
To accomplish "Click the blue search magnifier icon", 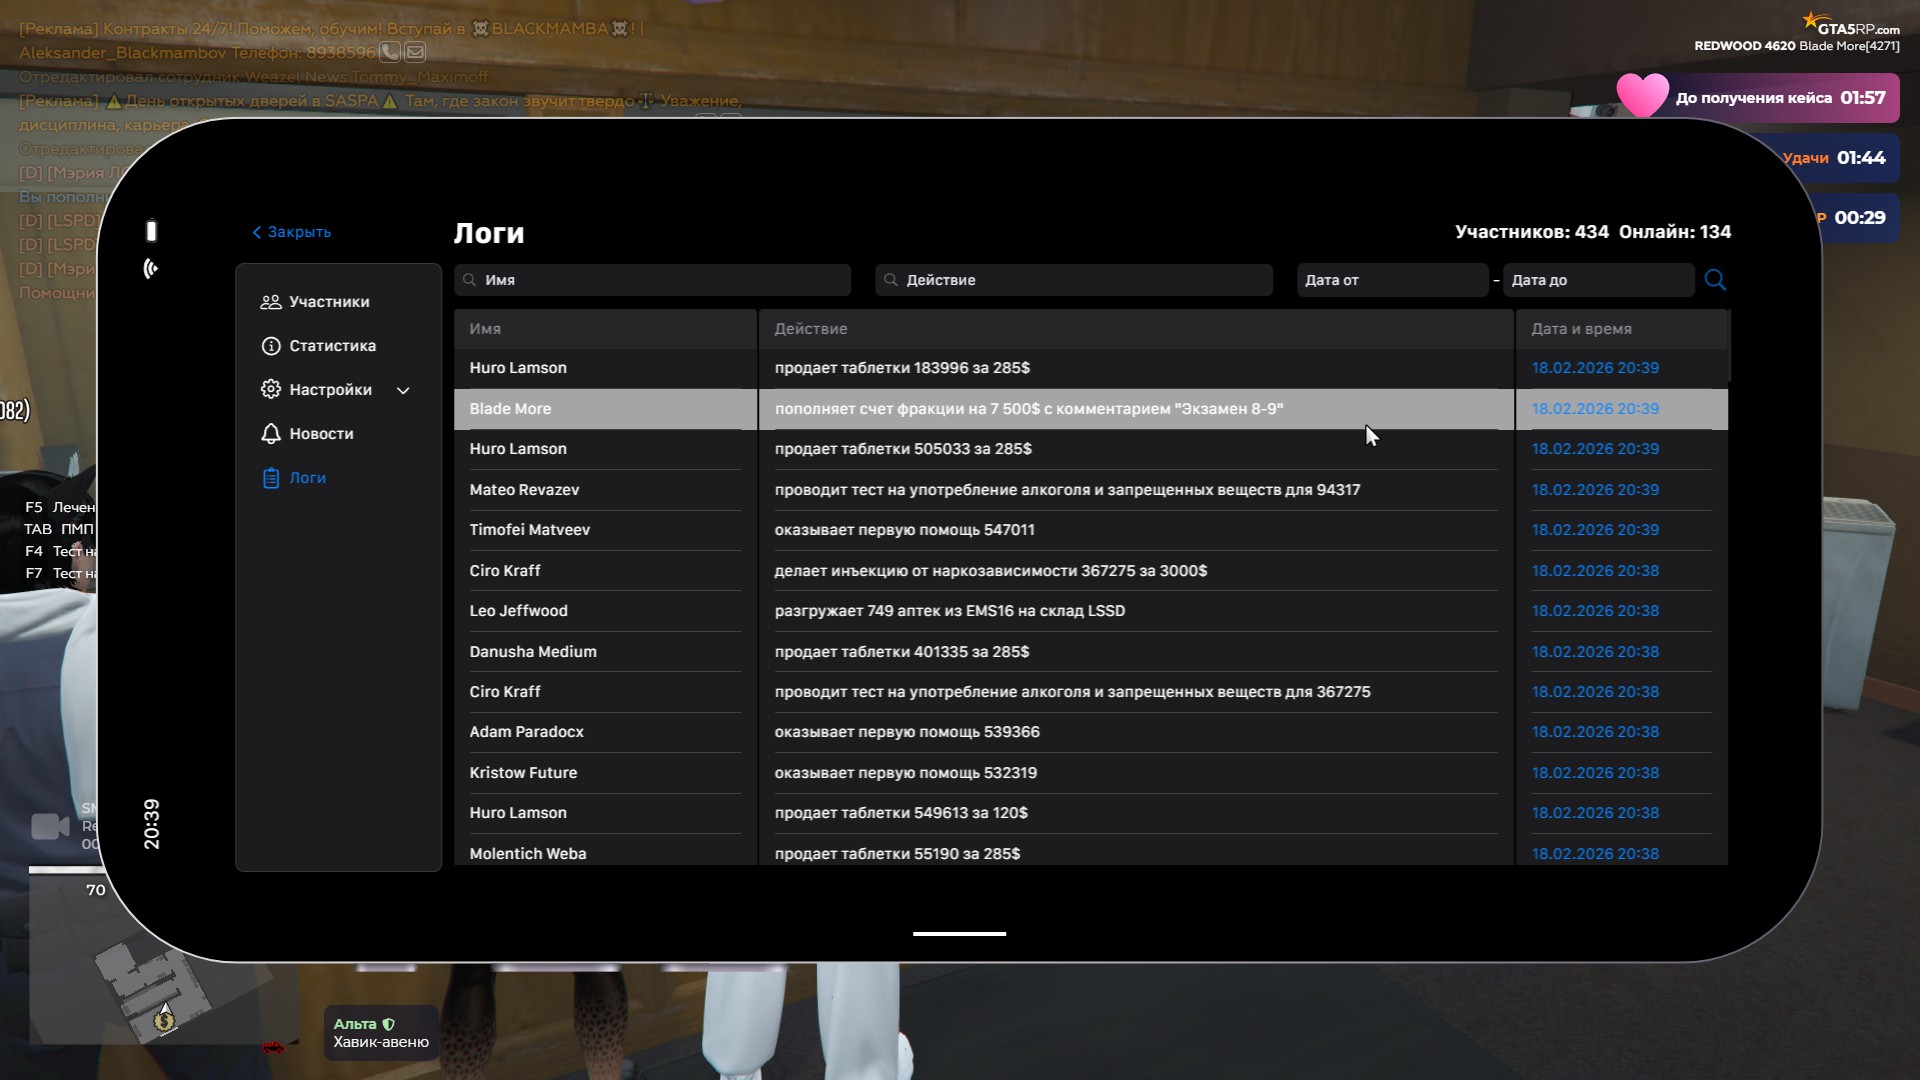I will click(1715, 280).
